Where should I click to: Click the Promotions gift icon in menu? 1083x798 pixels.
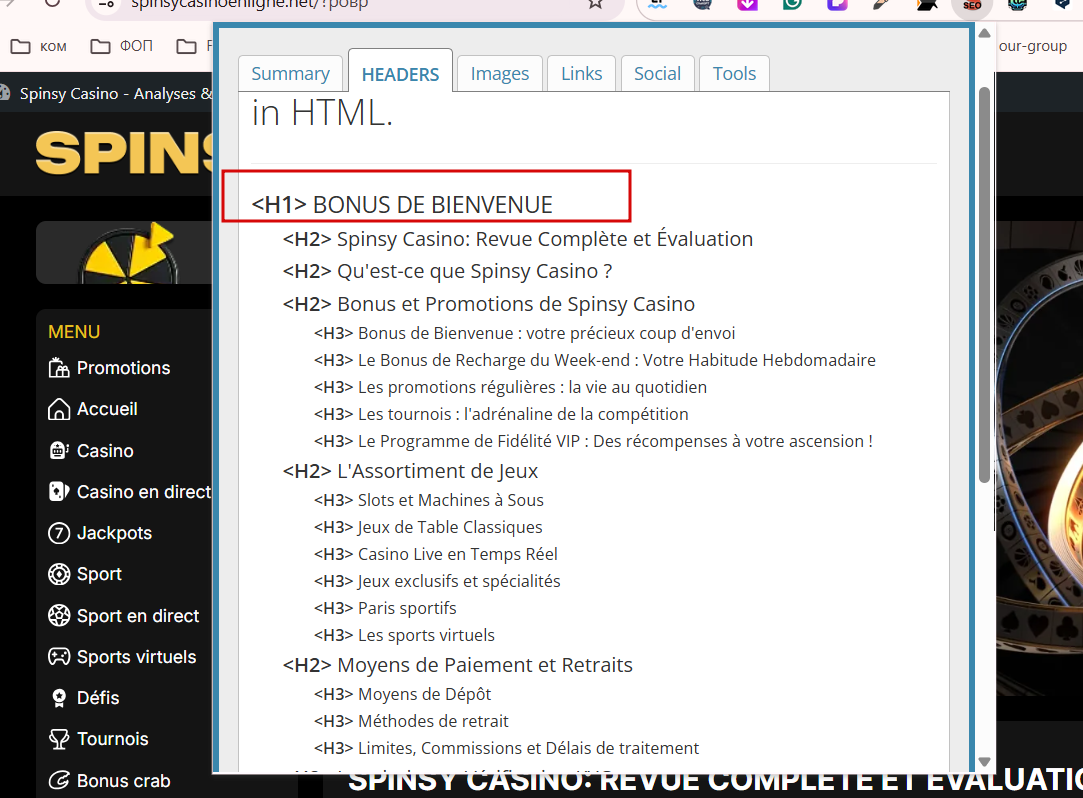point(59,368)
